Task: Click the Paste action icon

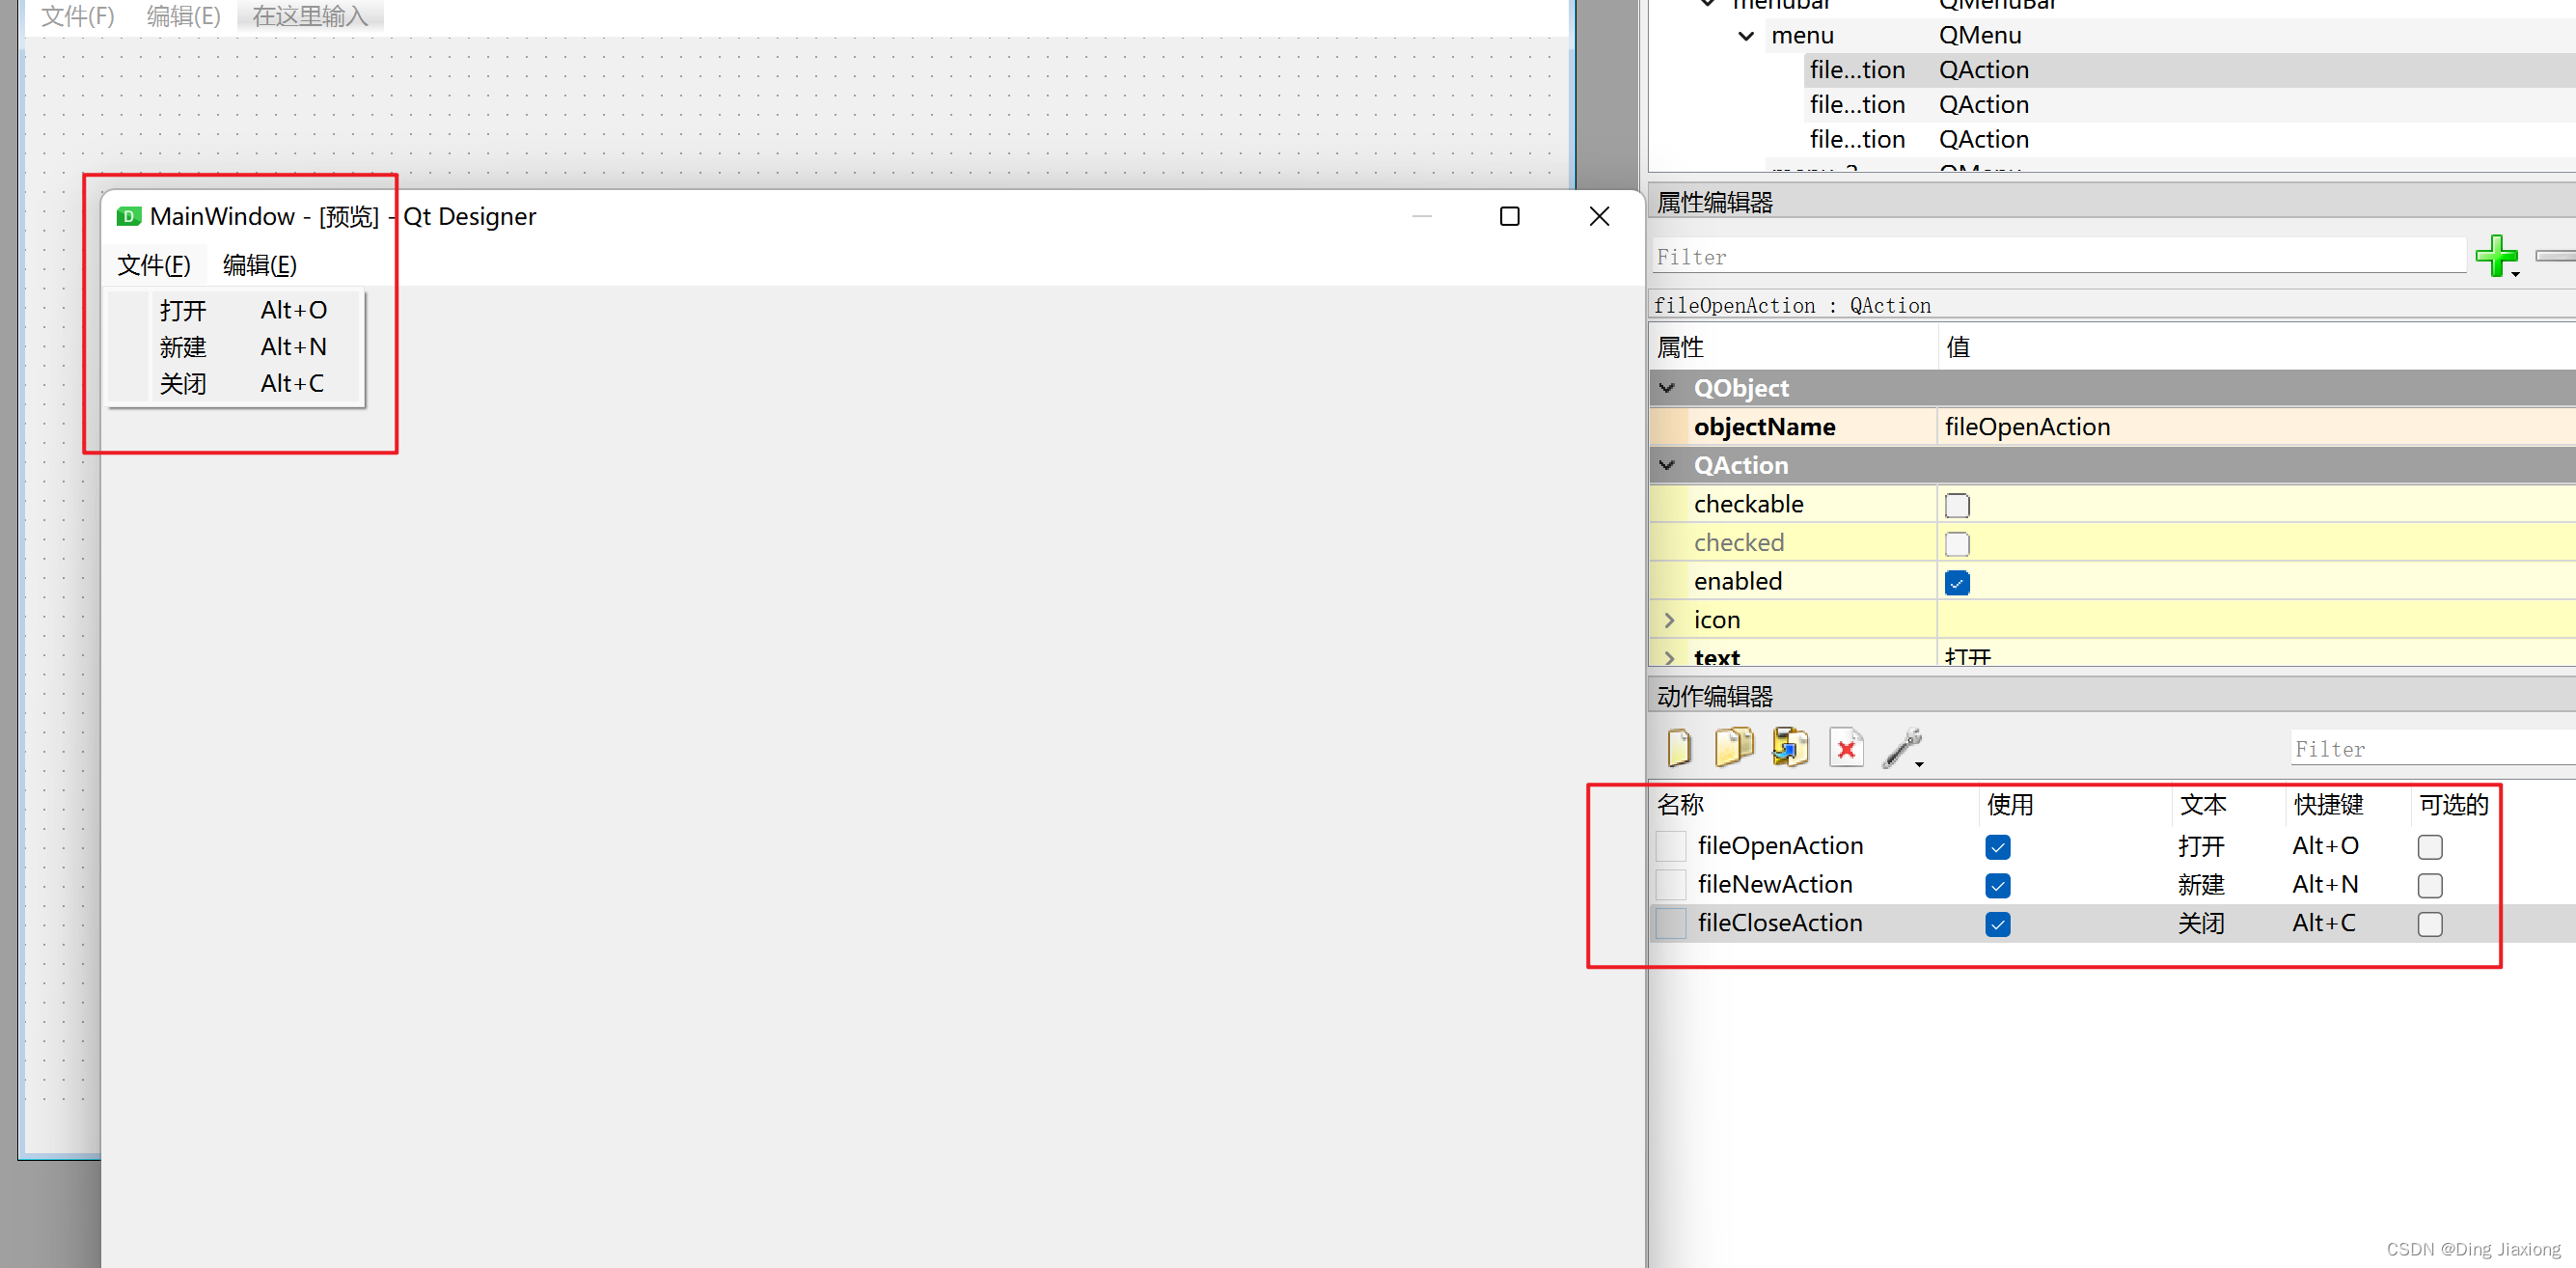Action: (x=1790, y=747)
